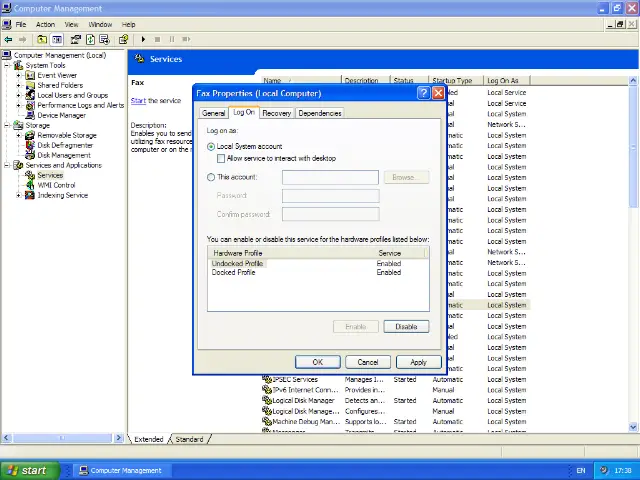This screenshot has width=640, height=480.
Task: Expand the Performance Logs and Alerts node
Action: (18, 105)
